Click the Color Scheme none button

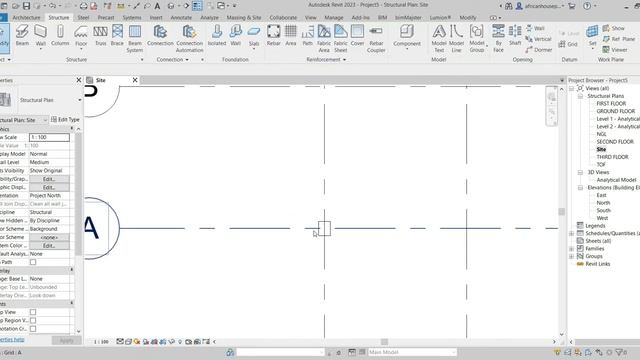pyautogui.click(x=49, y=237)
